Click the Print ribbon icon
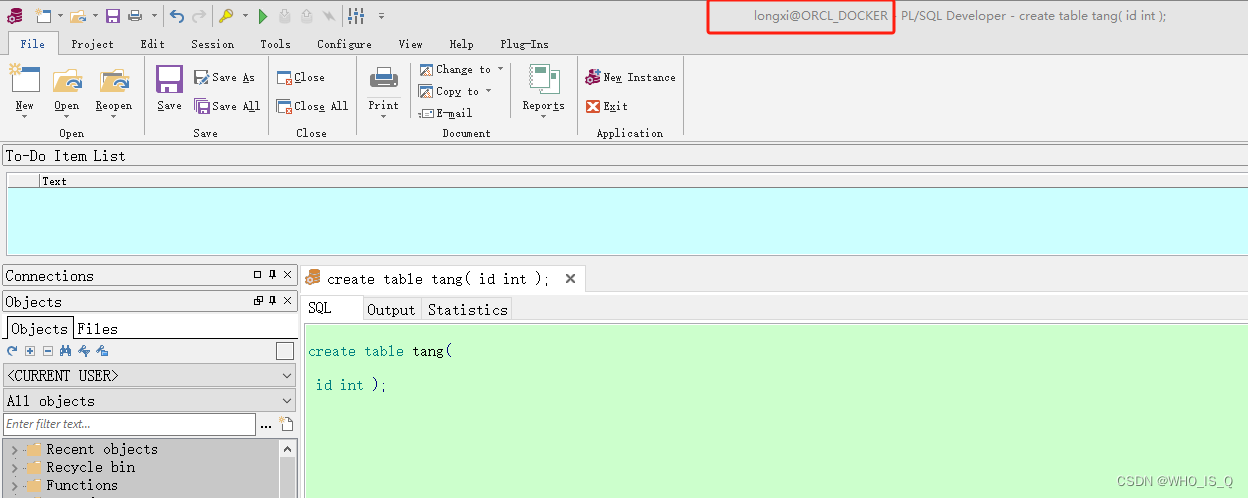The width and height of the screenshot is (1248, 498). (384, 78)
